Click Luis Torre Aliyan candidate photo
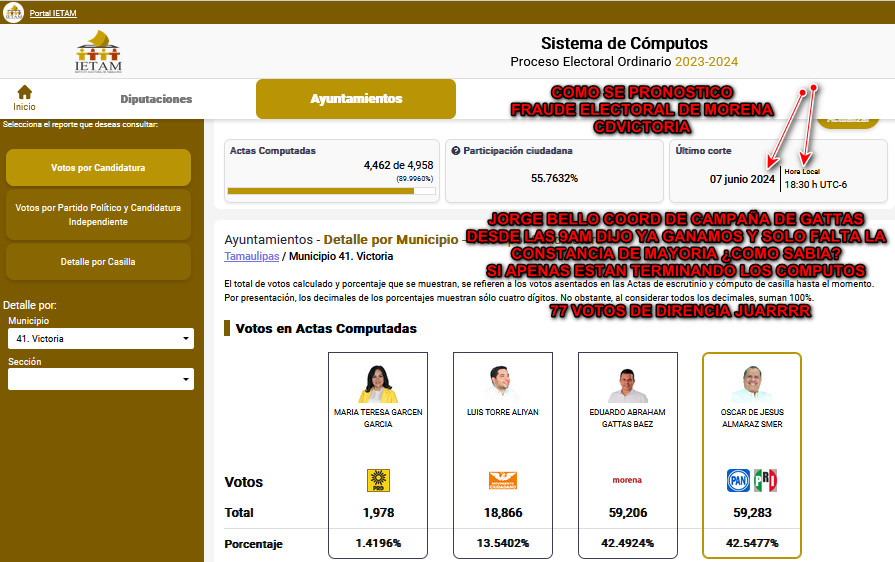Image resolution: width=895 pixels, height=562 pixels. pyautogui.click(x=502, y=384)
